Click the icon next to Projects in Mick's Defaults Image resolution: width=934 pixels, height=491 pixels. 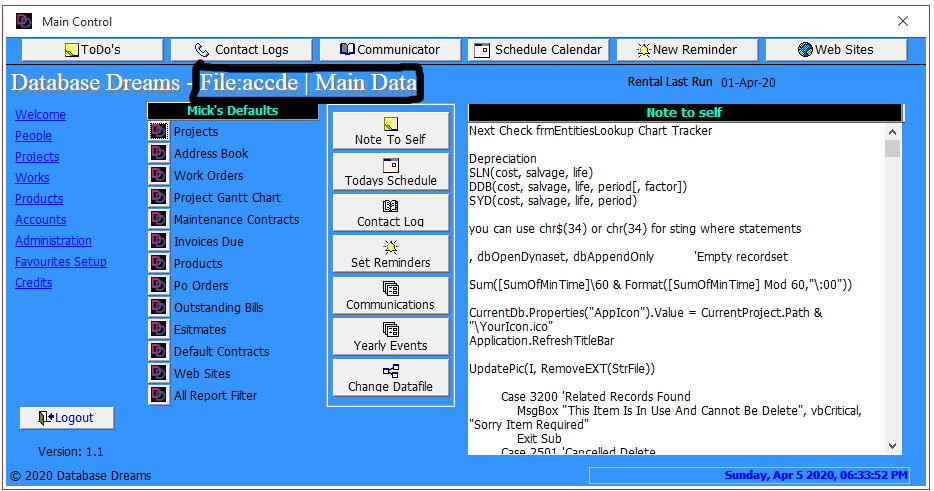158,131
